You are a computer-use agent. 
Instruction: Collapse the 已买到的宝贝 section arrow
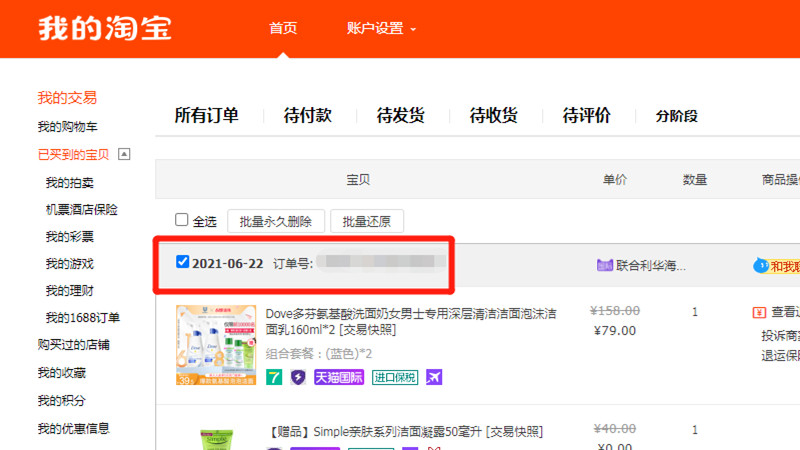124,154
